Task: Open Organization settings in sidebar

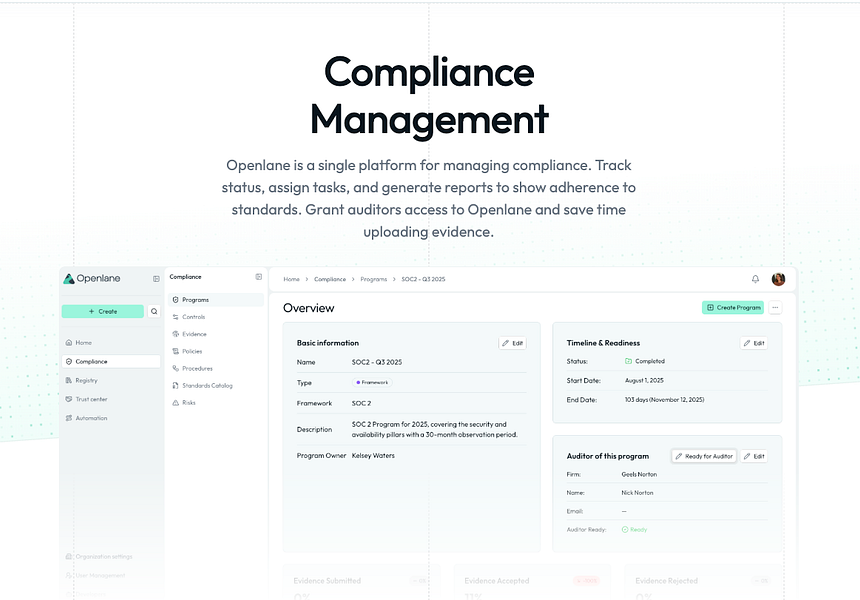Action: 99,557
